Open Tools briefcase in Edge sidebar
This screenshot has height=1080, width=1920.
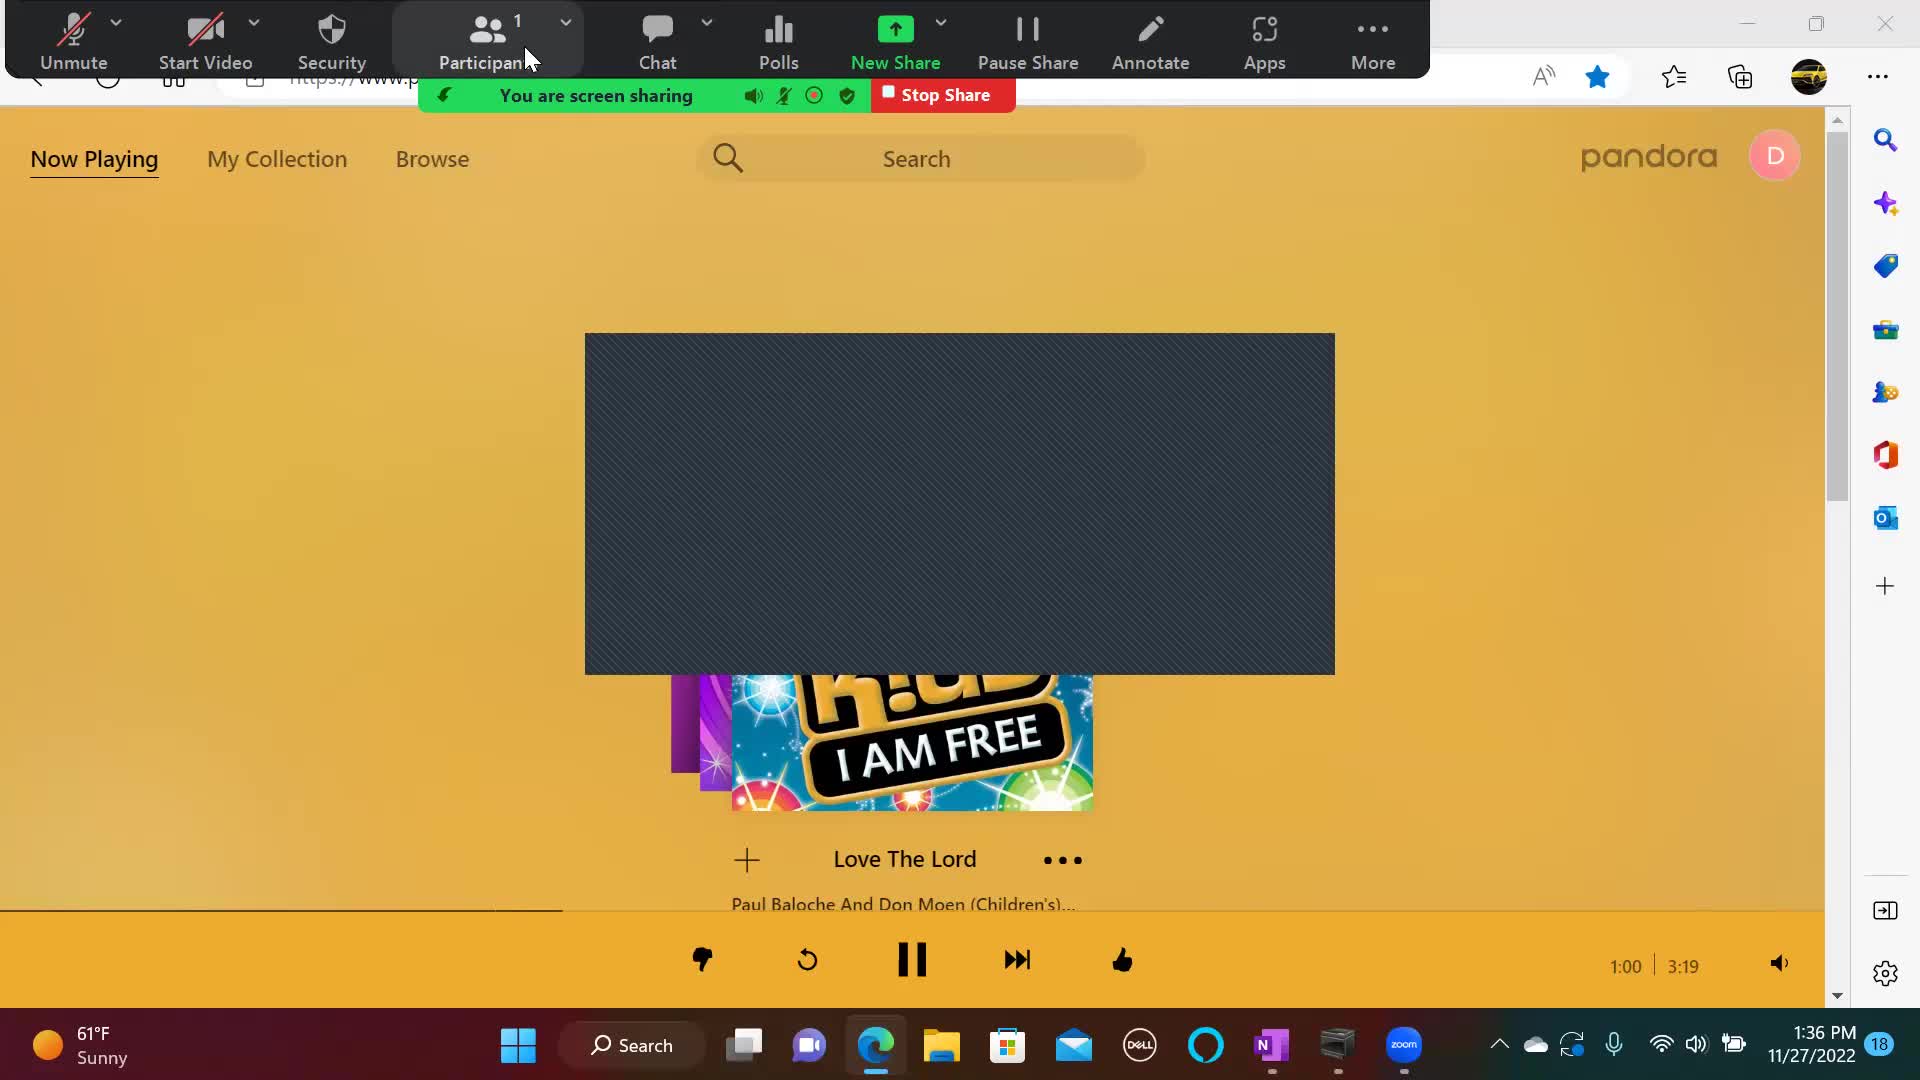pyautogui.click(x=1885, y=329)
